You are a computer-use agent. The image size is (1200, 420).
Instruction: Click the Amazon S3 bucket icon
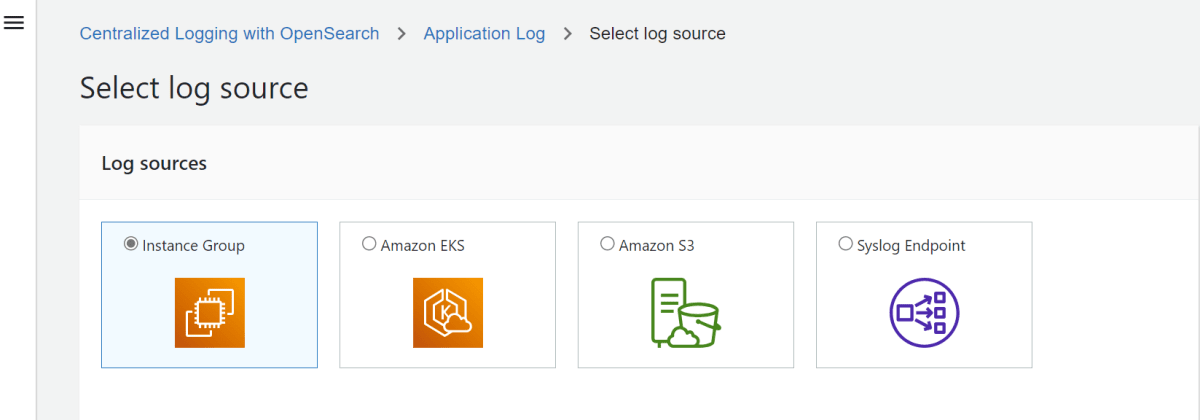point(685,313)
